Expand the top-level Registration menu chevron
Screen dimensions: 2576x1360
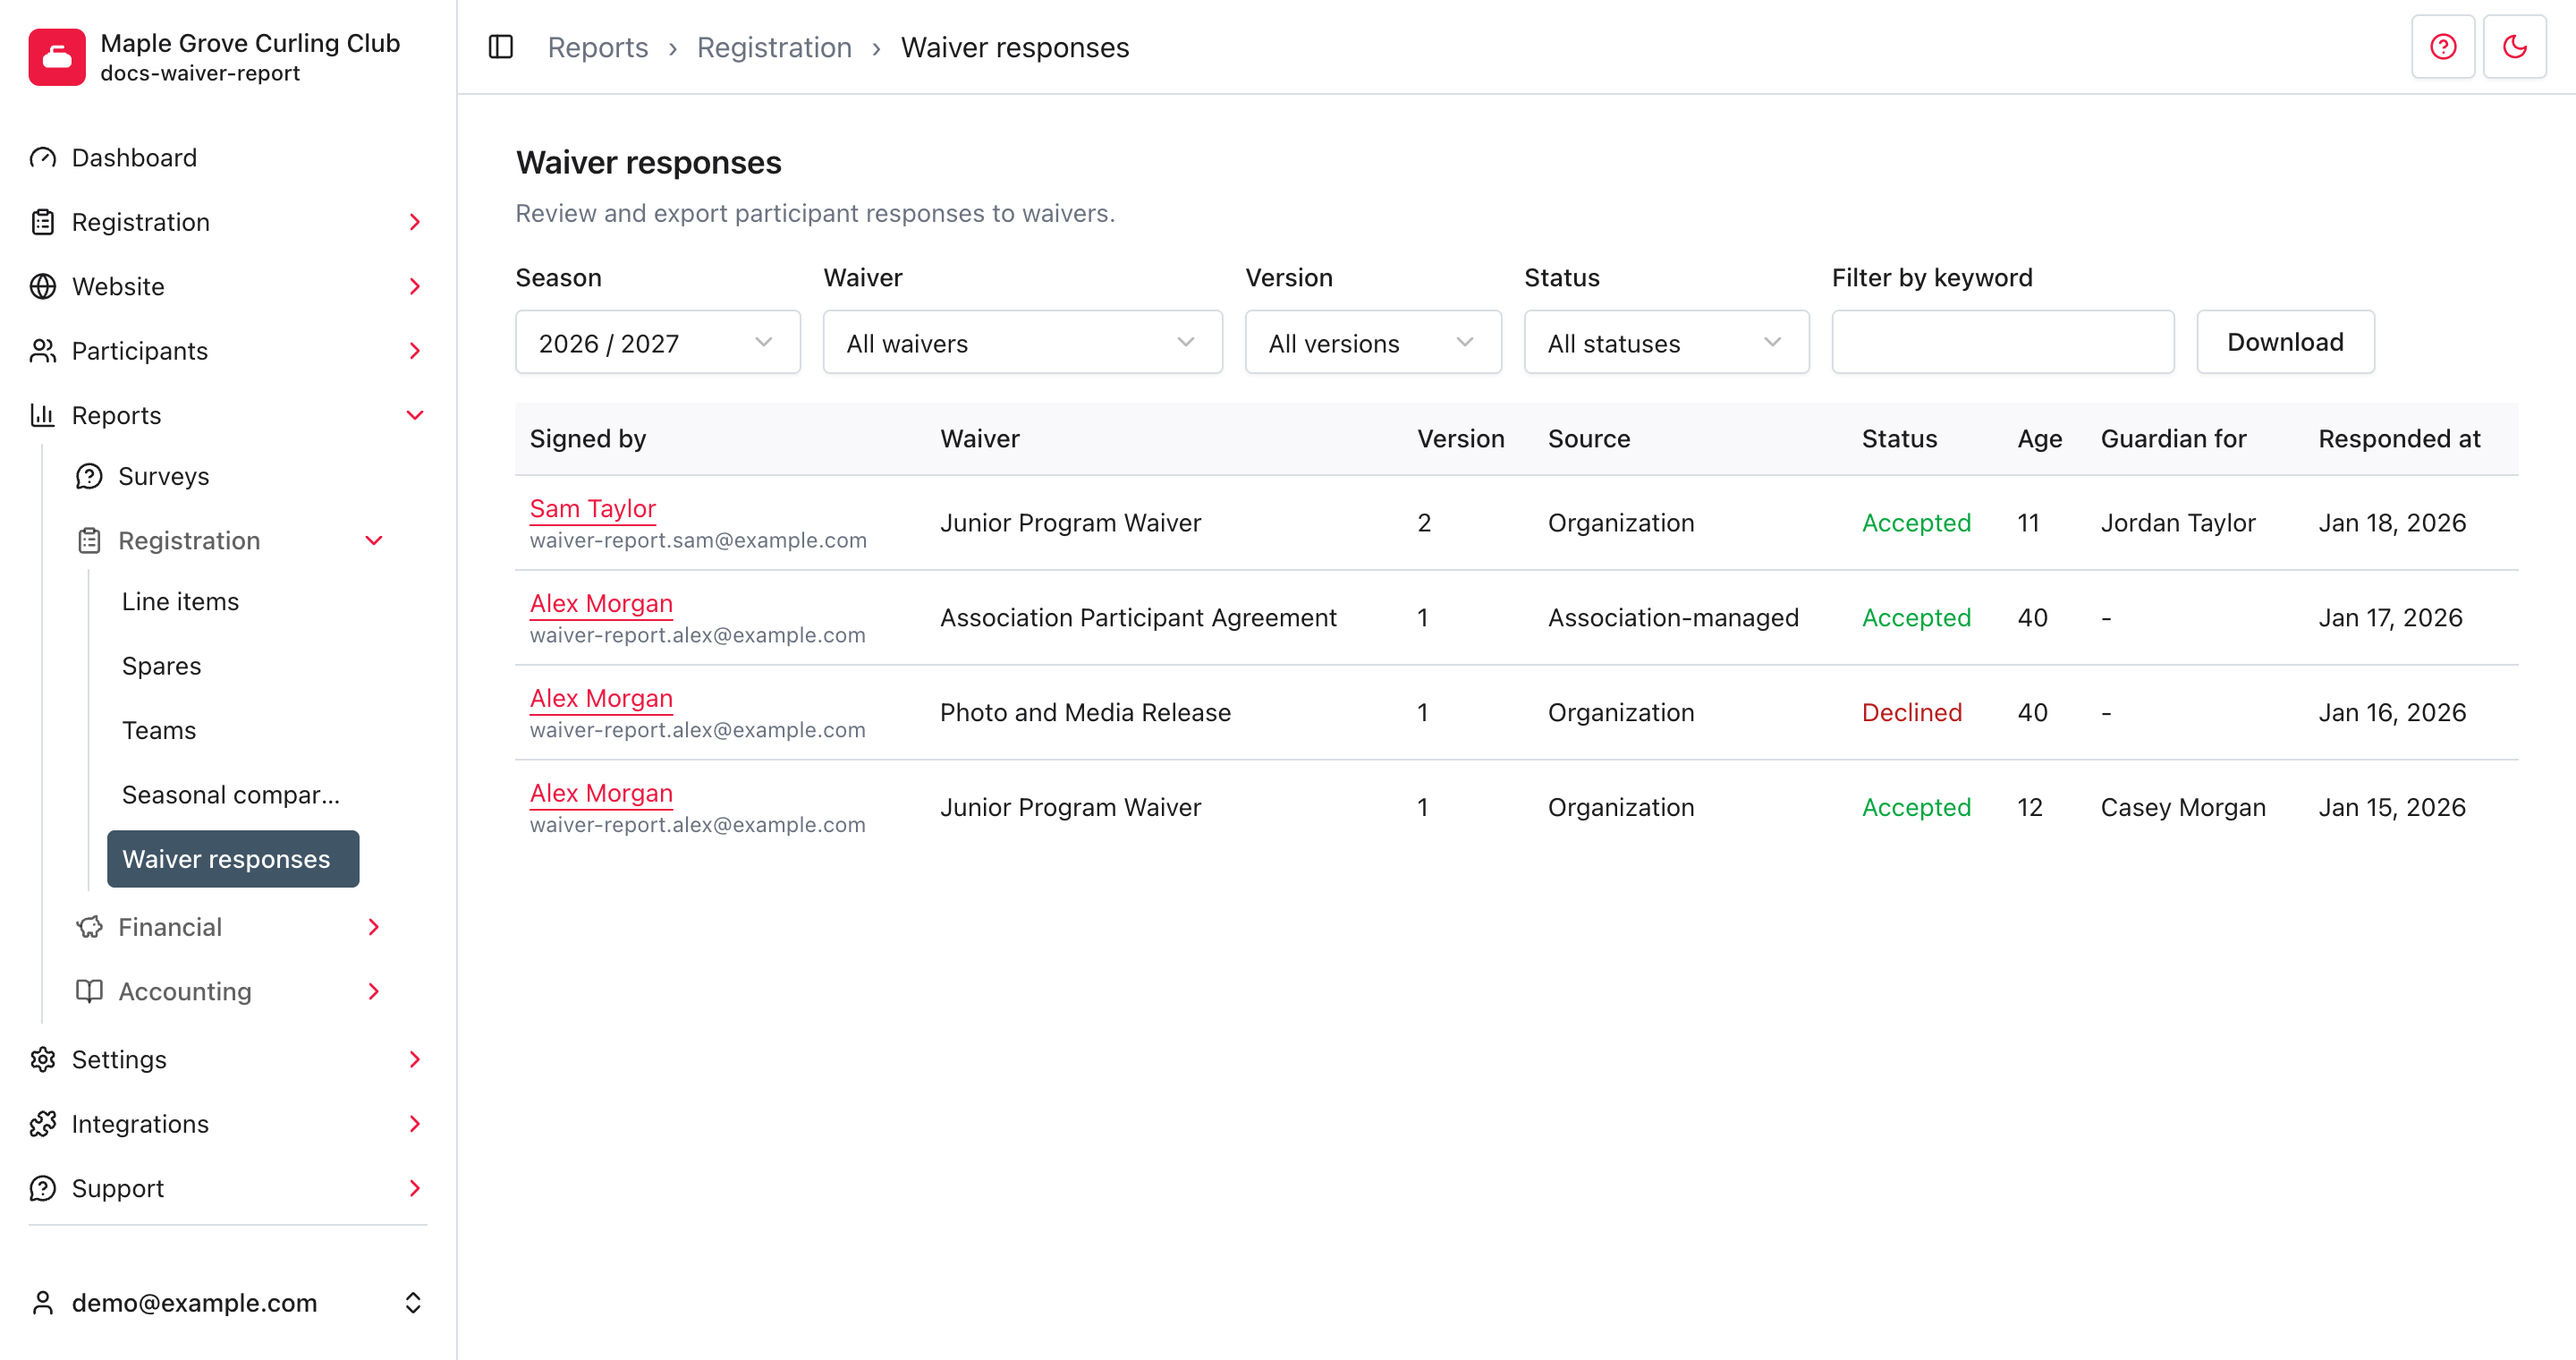coord(415,222)
